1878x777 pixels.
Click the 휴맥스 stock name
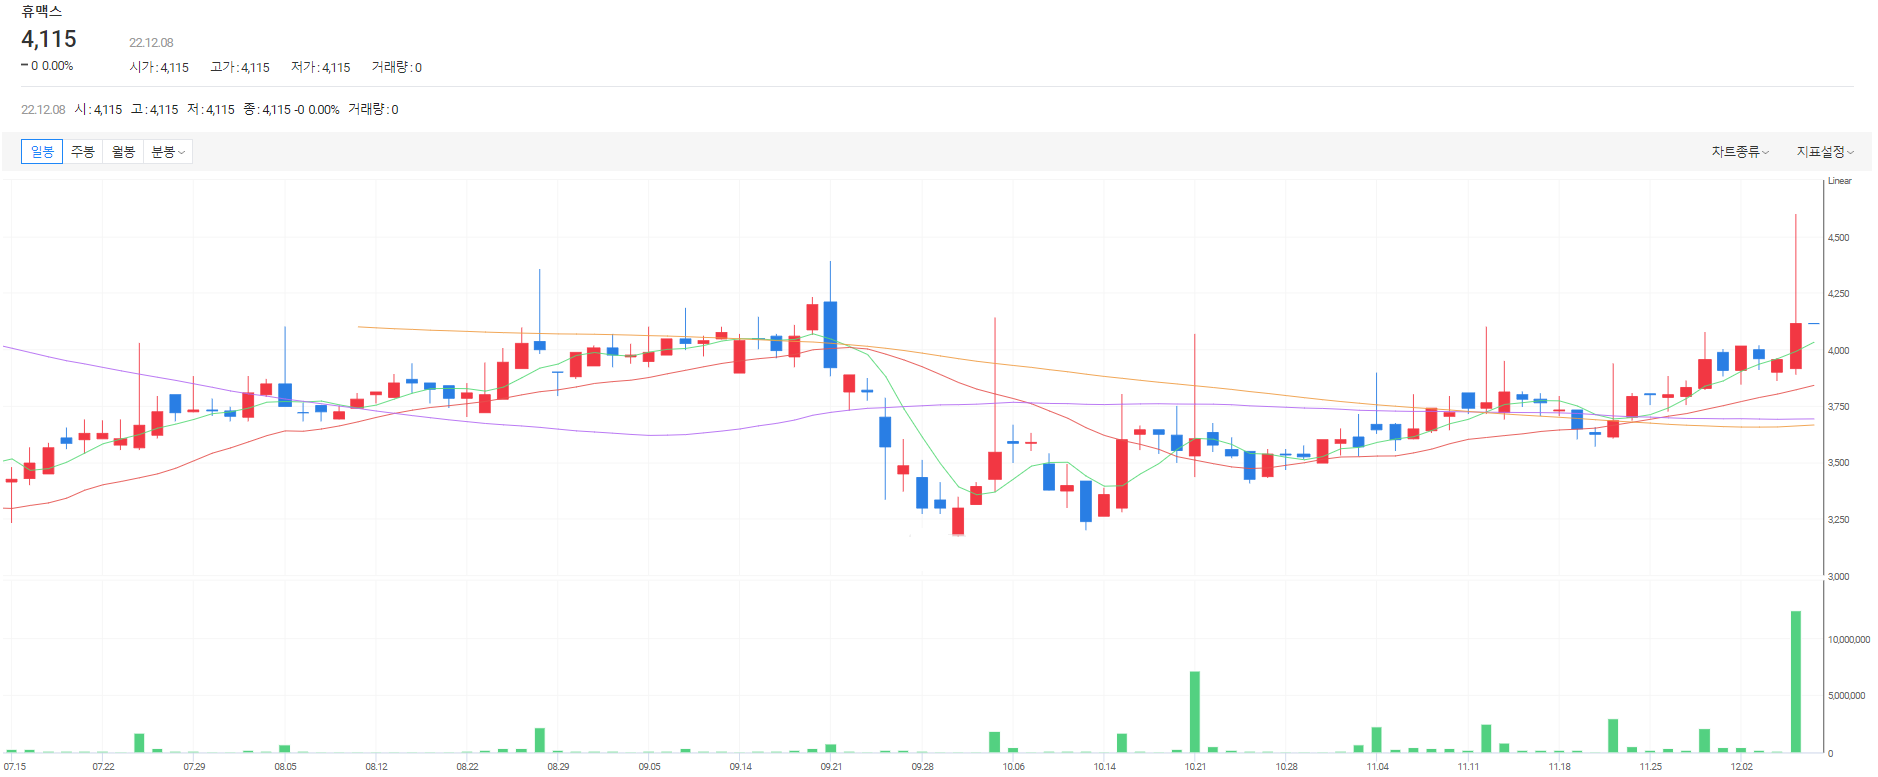coord(42,12)
